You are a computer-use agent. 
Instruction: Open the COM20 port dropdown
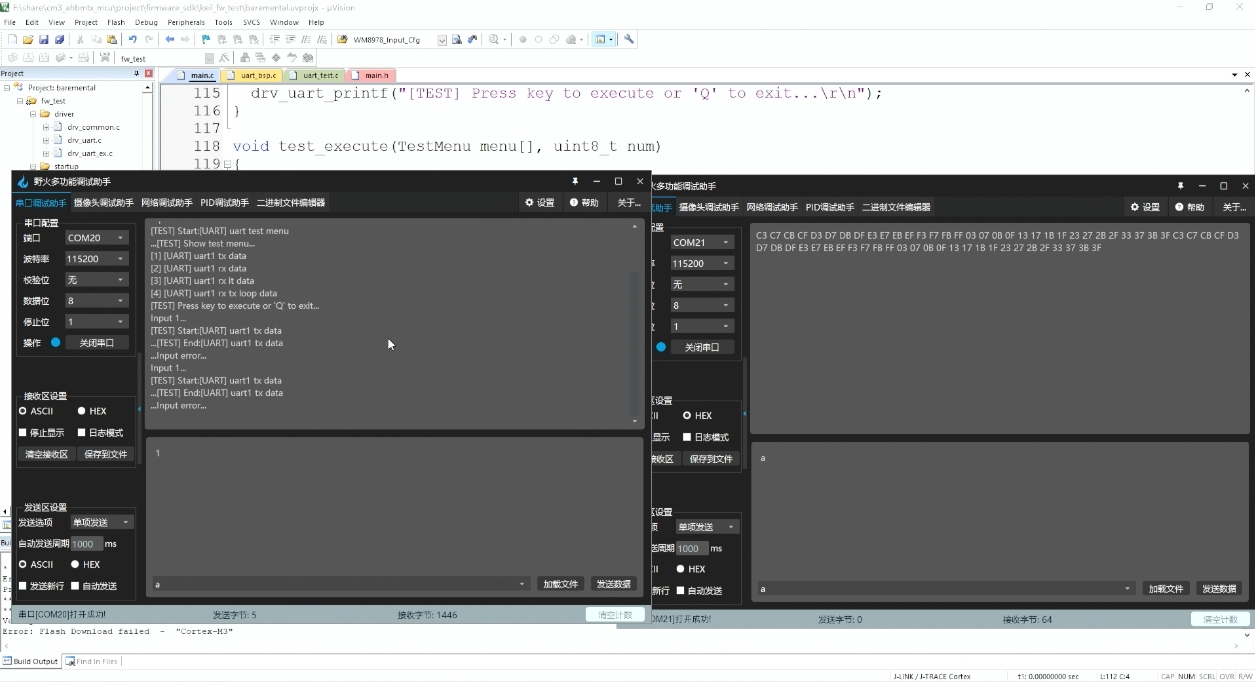pos(96,238)
